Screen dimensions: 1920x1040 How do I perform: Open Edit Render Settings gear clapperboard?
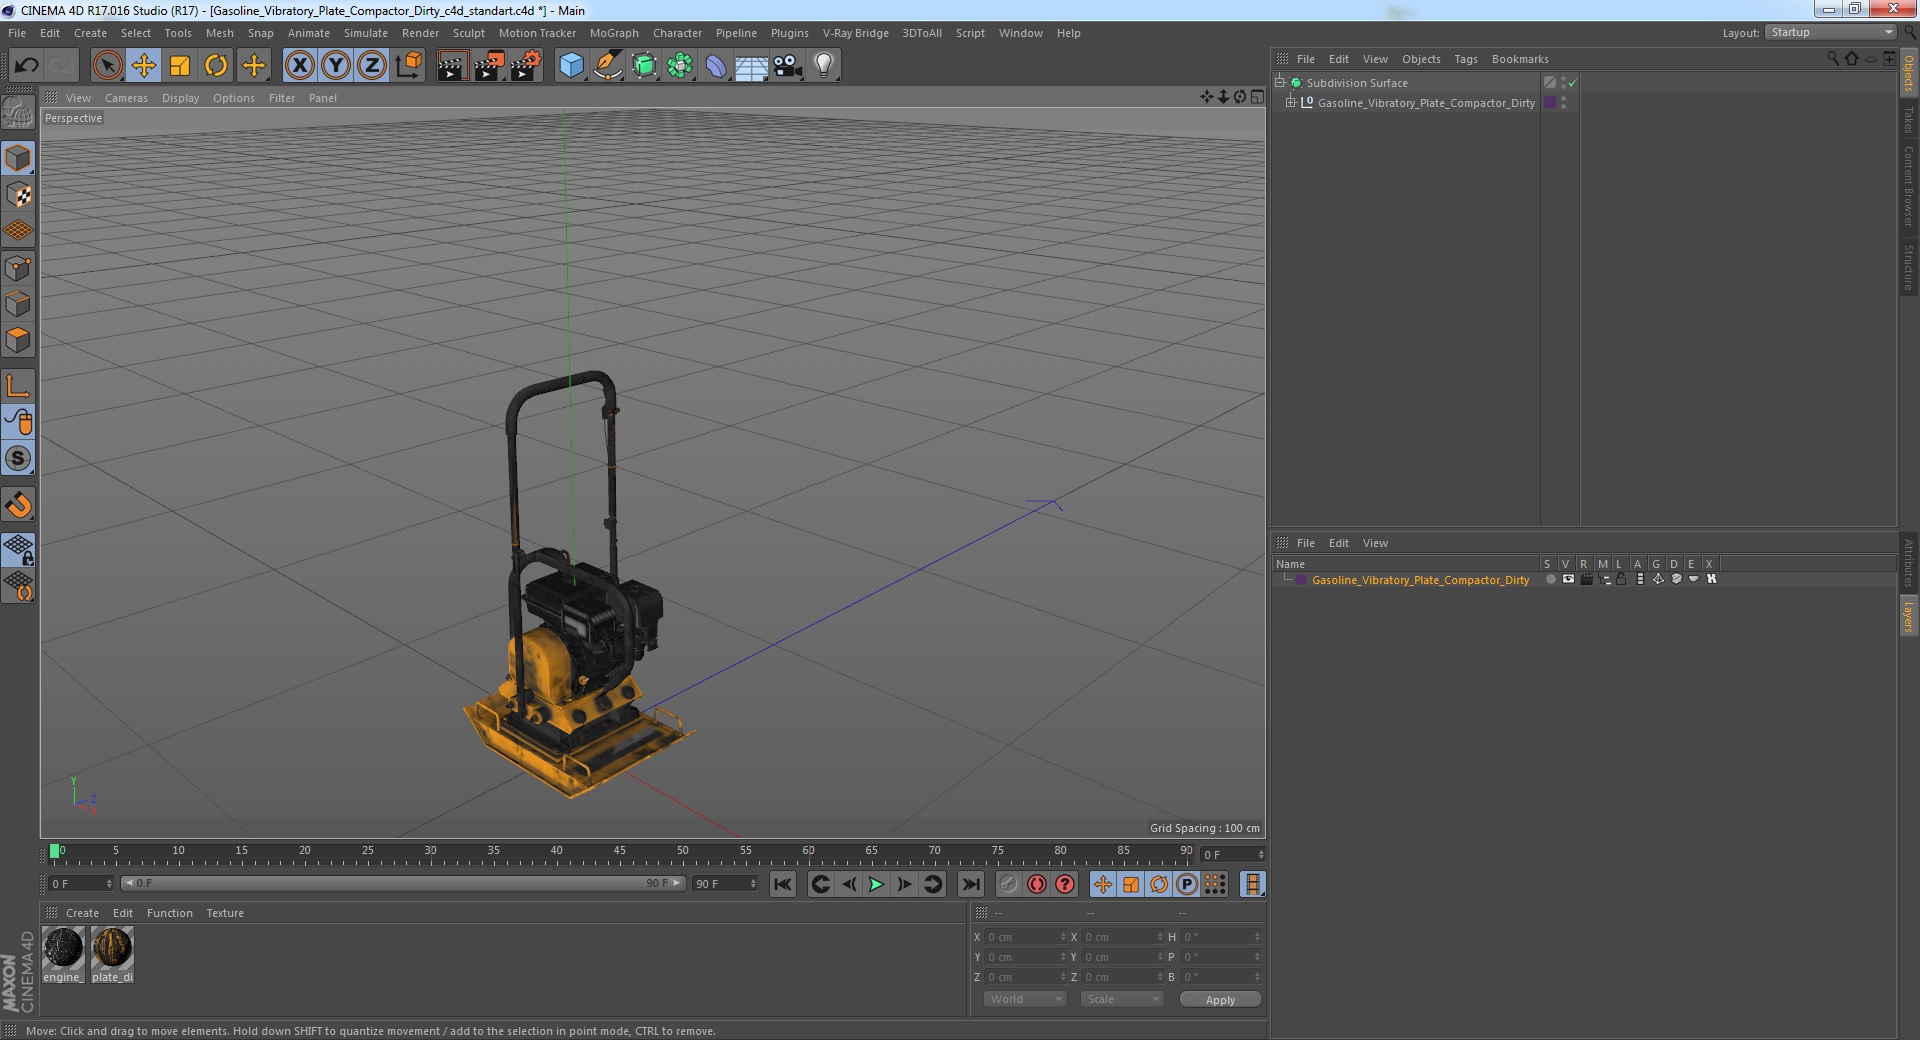click(x=525, y=66)
